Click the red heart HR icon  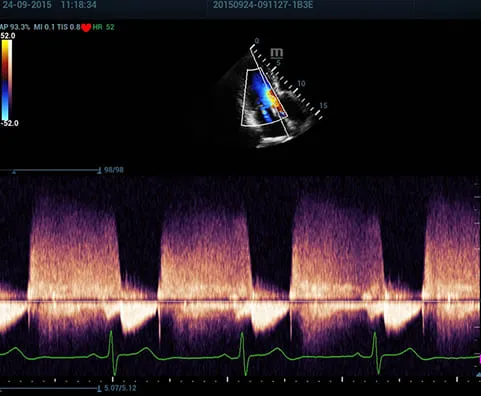coord(86,28)
